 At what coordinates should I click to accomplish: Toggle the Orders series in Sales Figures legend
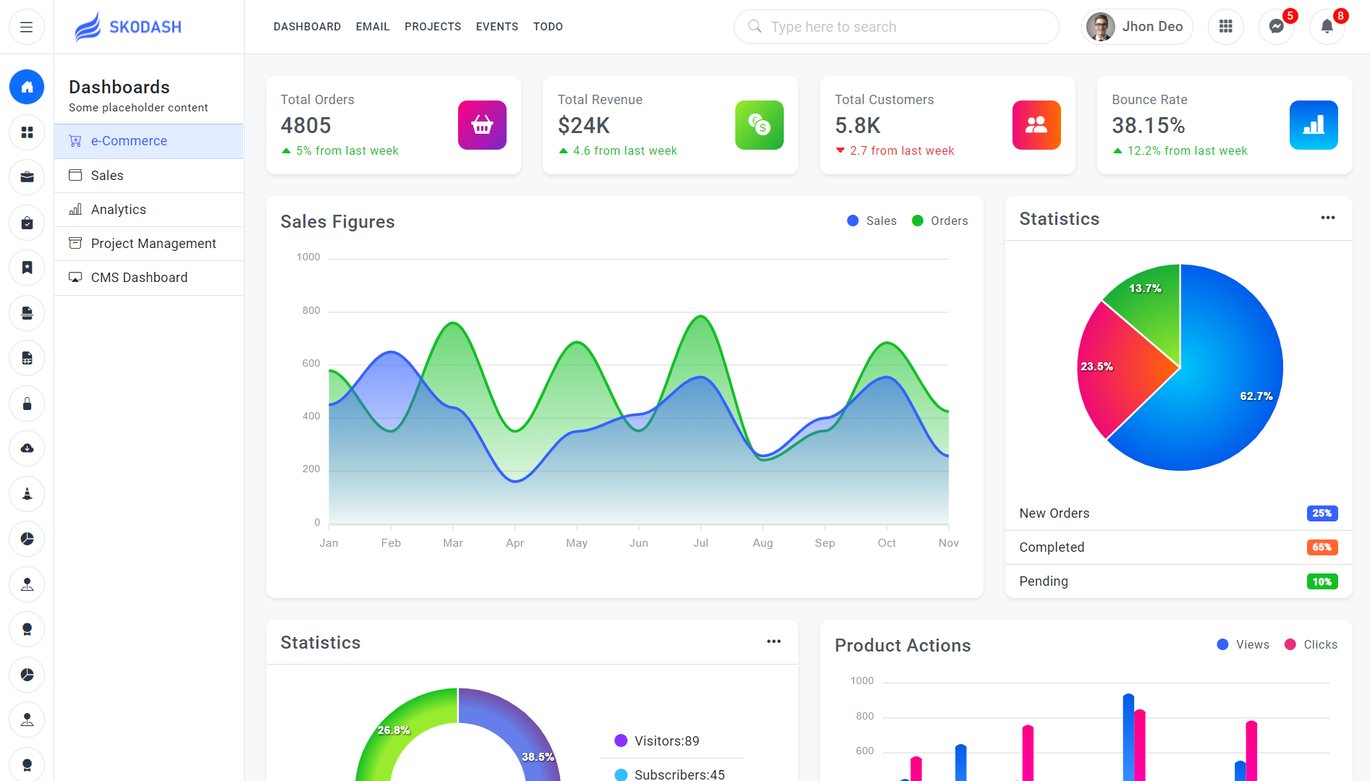pos(940,221)
